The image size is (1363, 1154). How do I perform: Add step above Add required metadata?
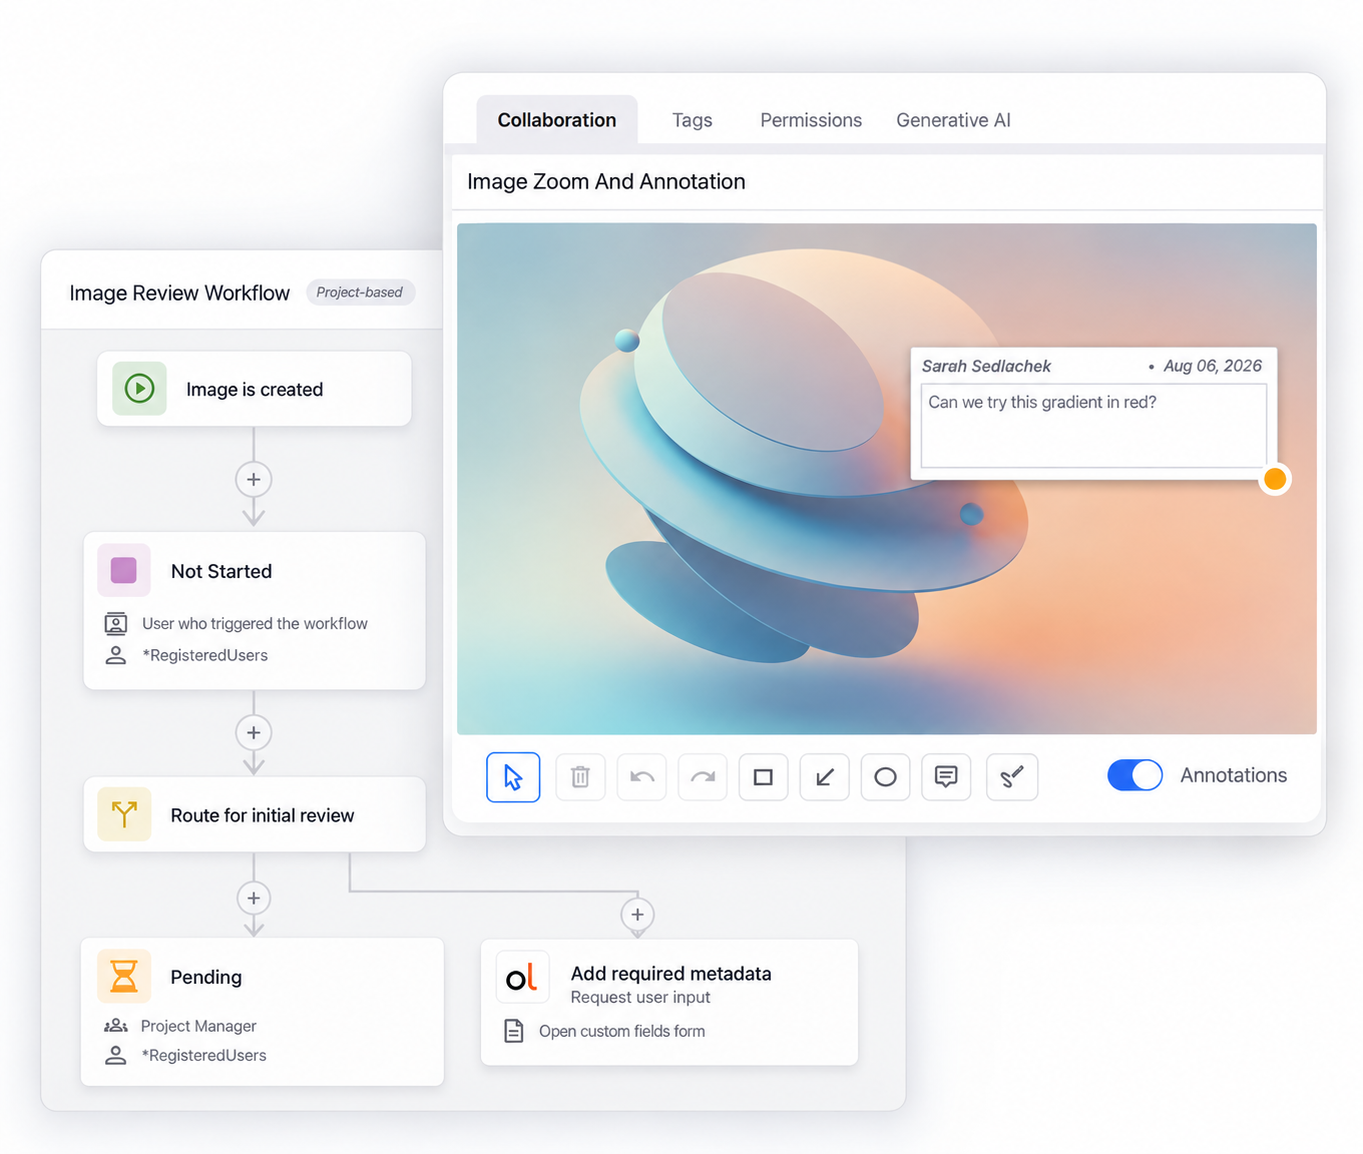tap(638, 914)
